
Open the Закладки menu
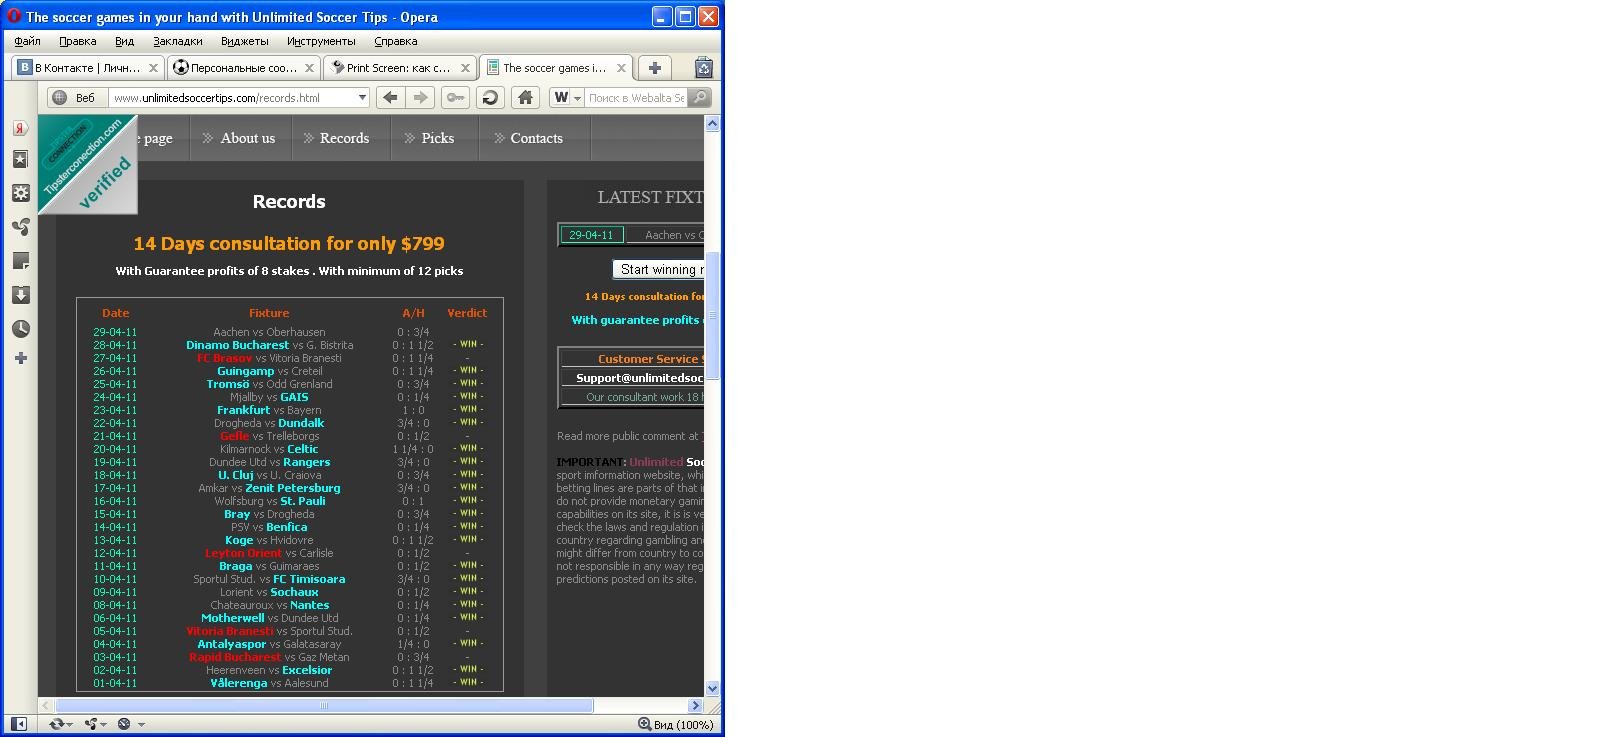178,41
